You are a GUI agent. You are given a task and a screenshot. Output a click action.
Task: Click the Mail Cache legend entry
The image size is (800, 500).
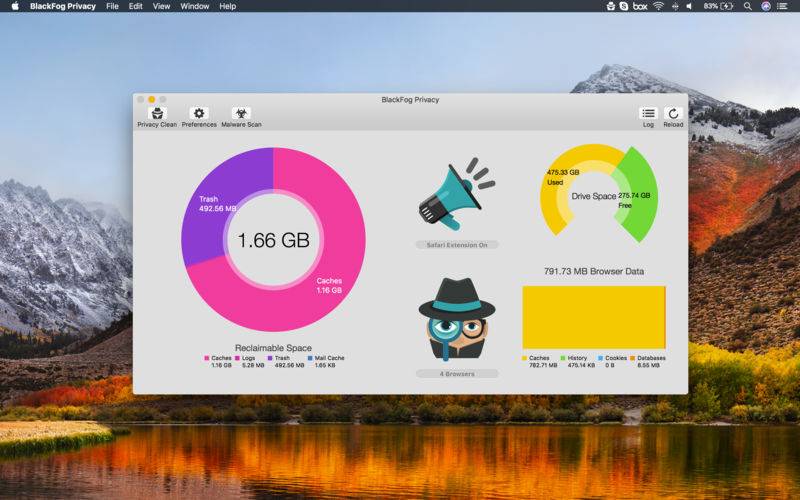click(326, 361)
